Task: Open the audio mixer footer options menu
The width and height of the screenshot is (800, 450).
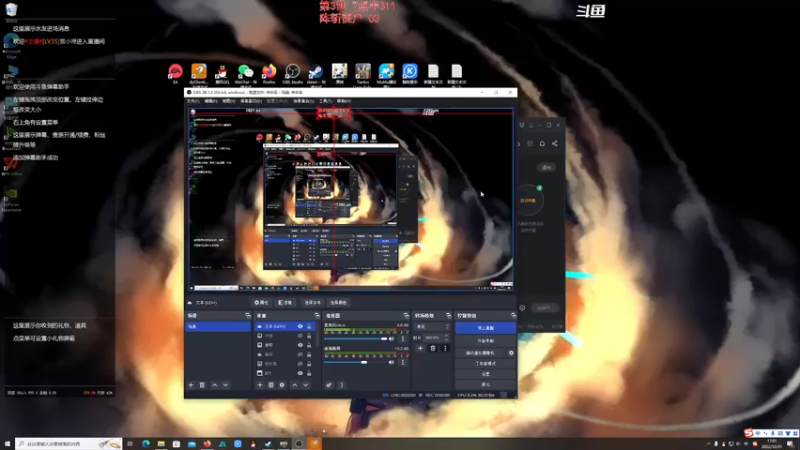Action: tap(342, 385)
